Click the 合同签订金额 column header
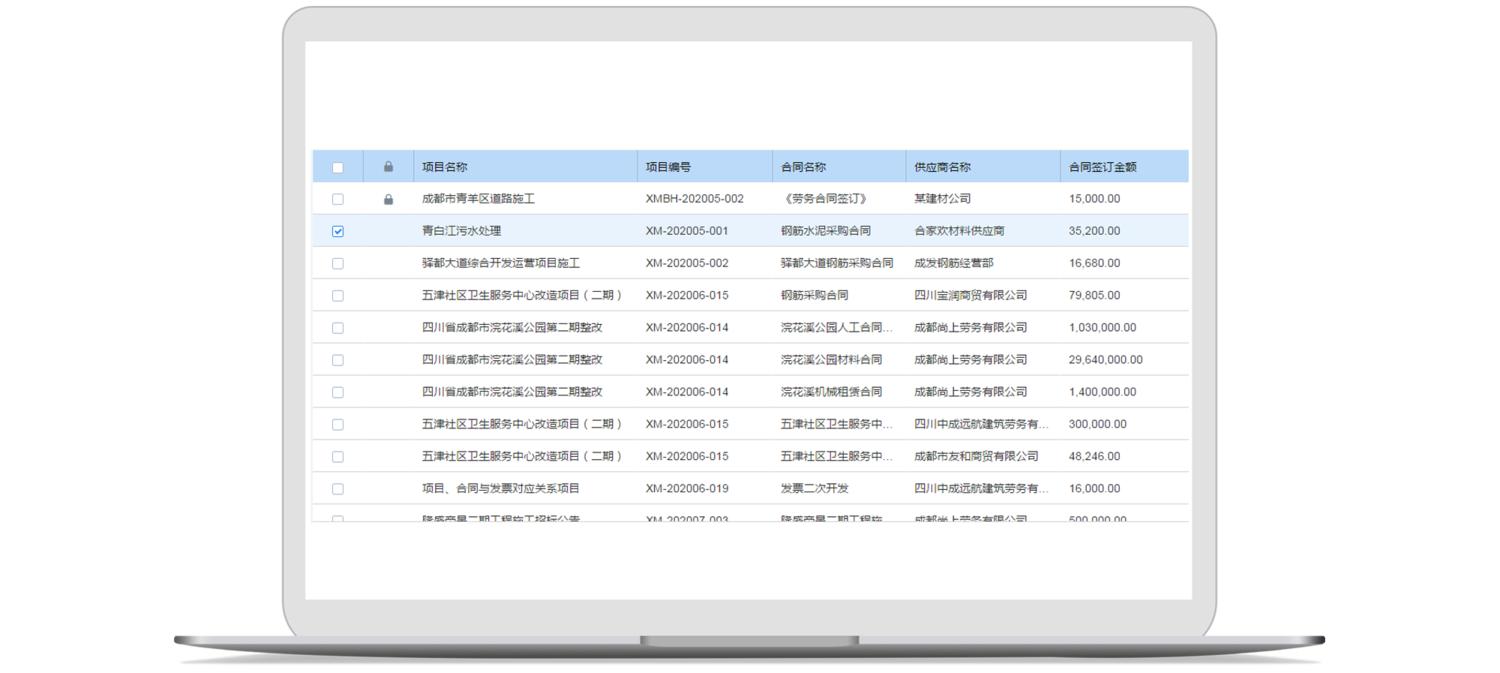 1102,167
